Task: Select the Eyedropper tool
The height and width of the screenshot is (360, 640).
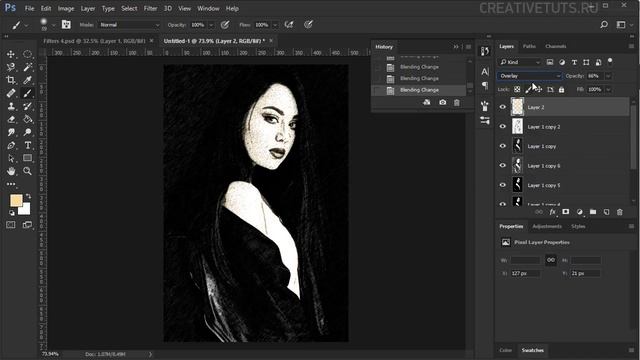Action: (27, 80)
